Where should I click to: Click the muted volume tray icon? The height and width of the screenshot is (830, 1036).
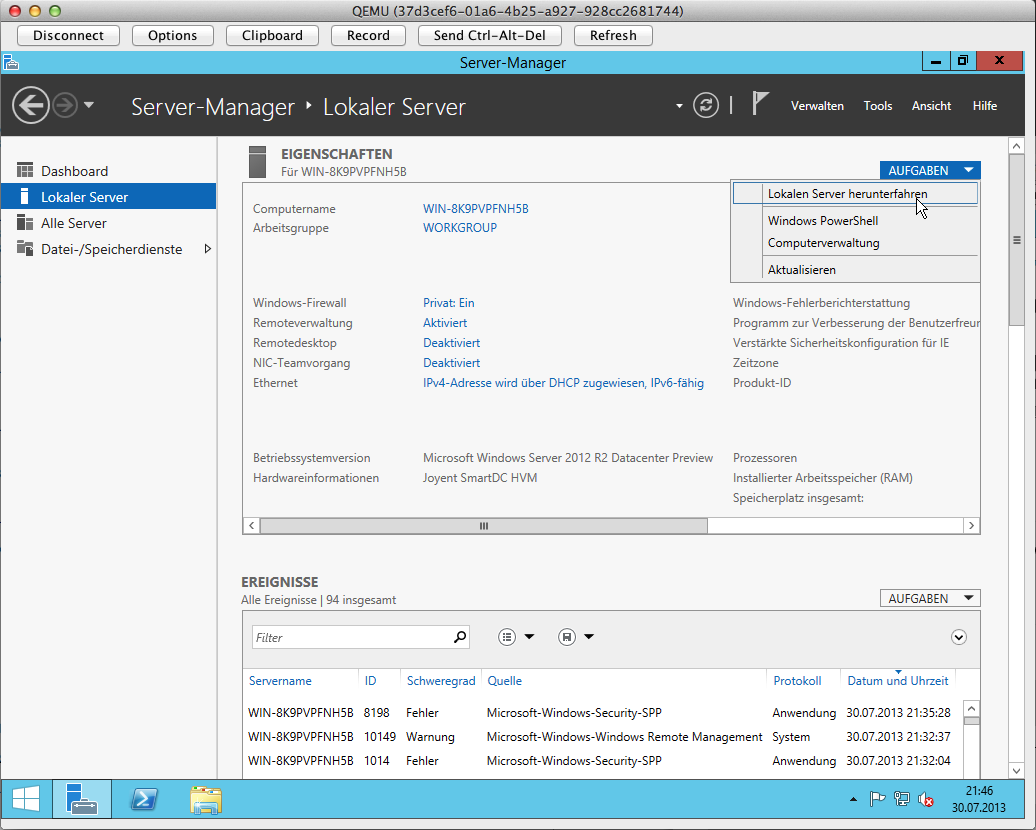[x=926, y=800]
